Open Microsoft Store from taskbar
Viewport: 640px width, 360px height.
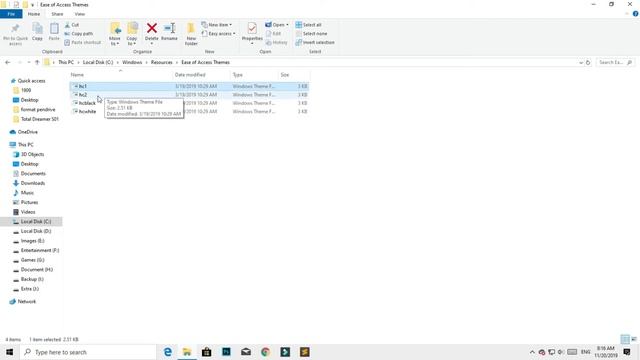tap(207, 352)
